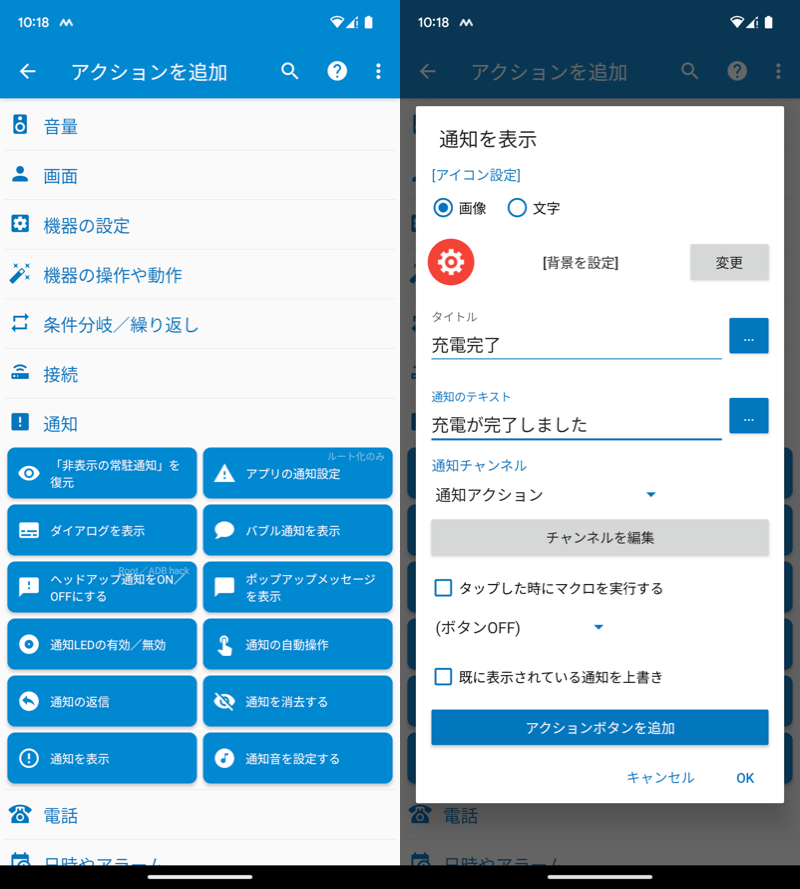
Task: Click the キャンセル button
Action: (660, 778)
